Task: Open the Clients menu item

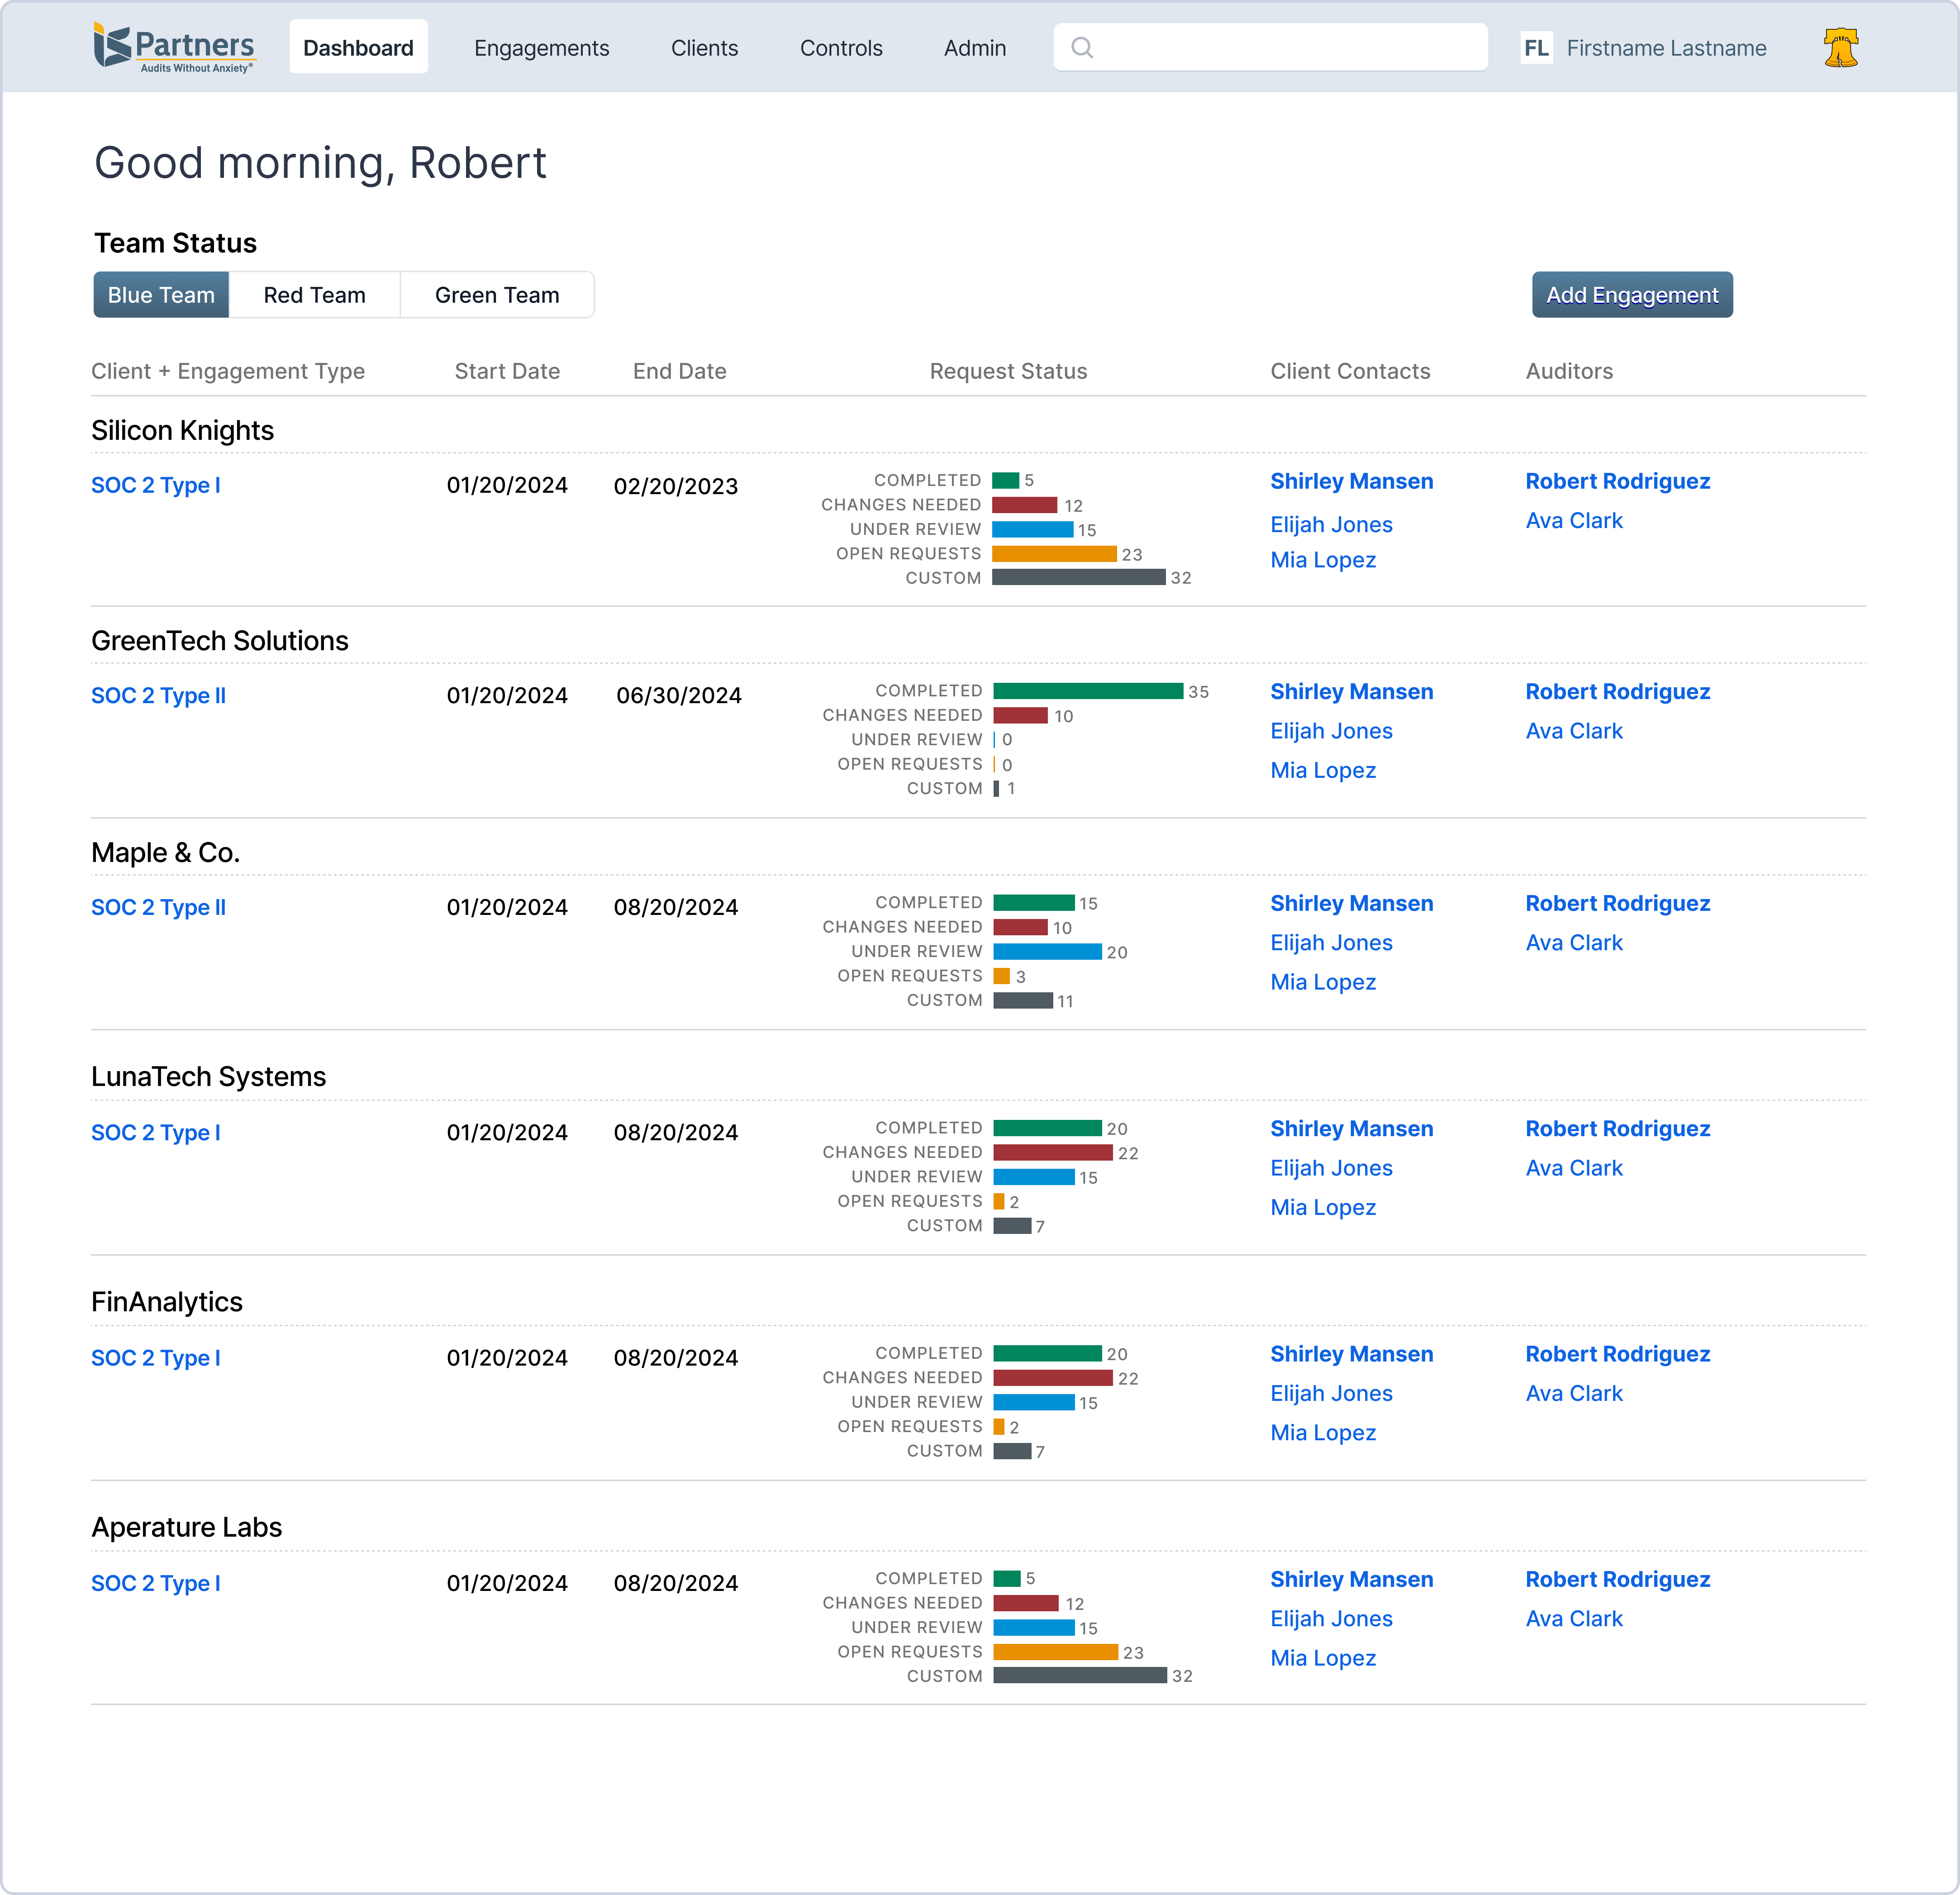Action: [x=704, y=48]
